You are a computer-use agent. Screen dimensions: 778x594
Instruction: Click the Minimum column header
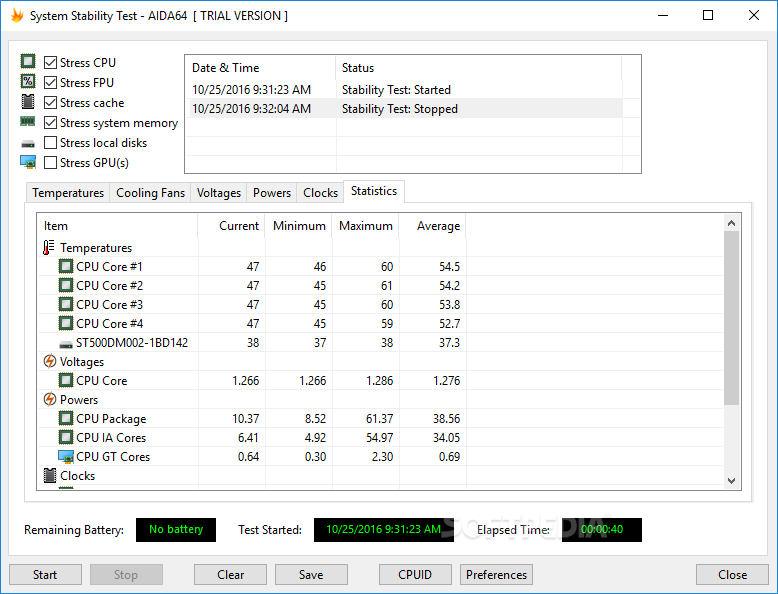click(x=299, y=226)
